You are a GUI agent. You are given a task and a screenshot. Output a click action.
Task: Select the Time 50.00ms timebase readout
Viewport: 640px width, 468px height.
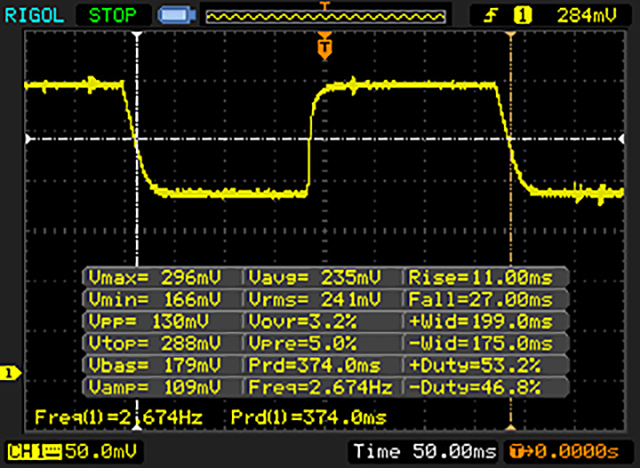pos(426,453)
